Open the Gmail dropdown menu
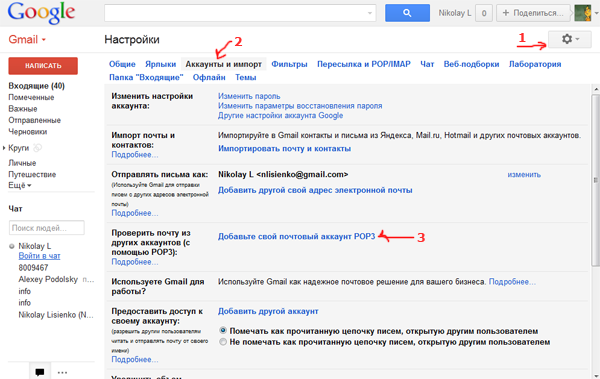Viewport: 600px width, 379px height. tap(27, 39)
